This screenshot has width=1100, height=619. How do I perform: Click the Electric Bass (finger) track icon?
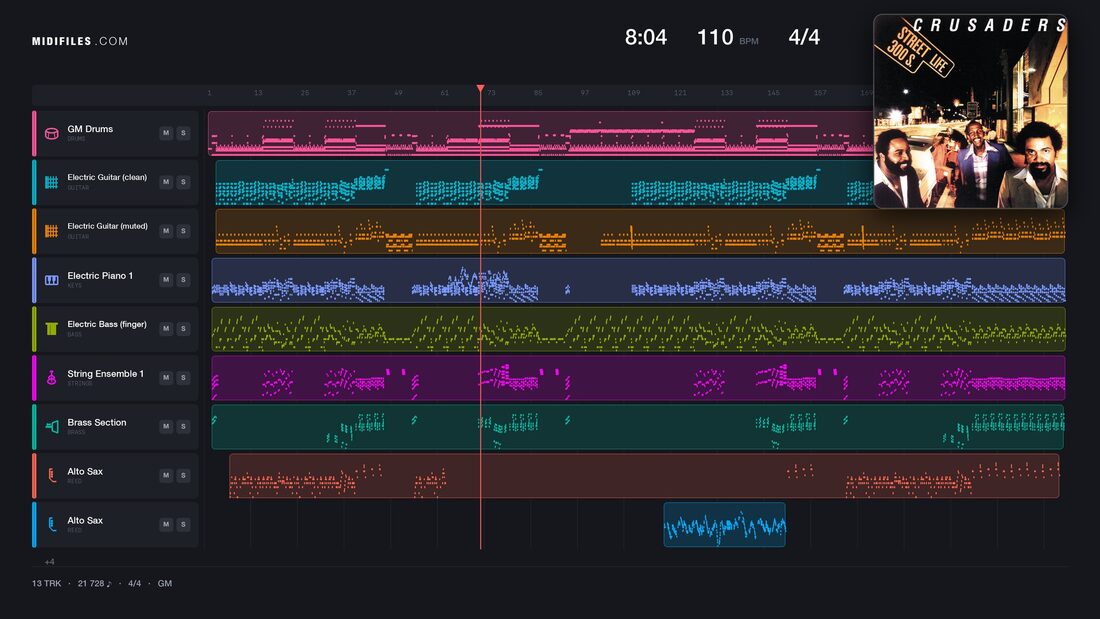click(x=51, y=328)
